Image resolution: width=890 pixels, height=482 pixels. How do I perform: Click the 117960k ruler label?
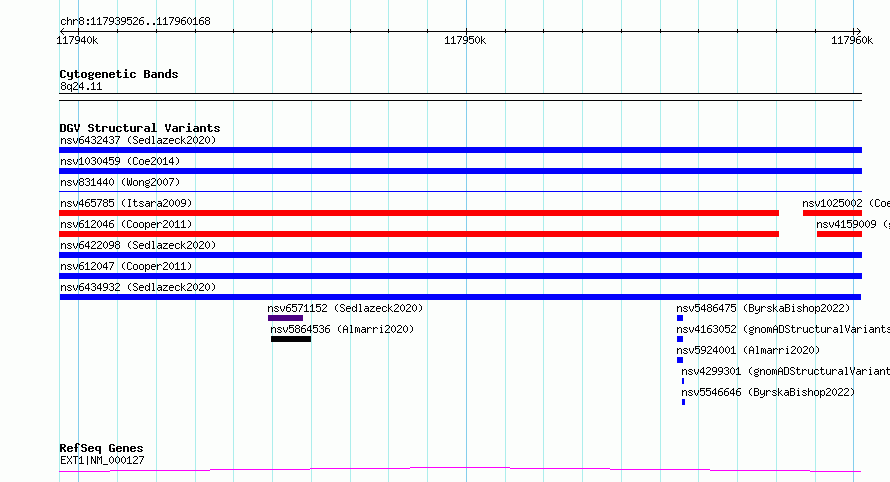(852, 40)
